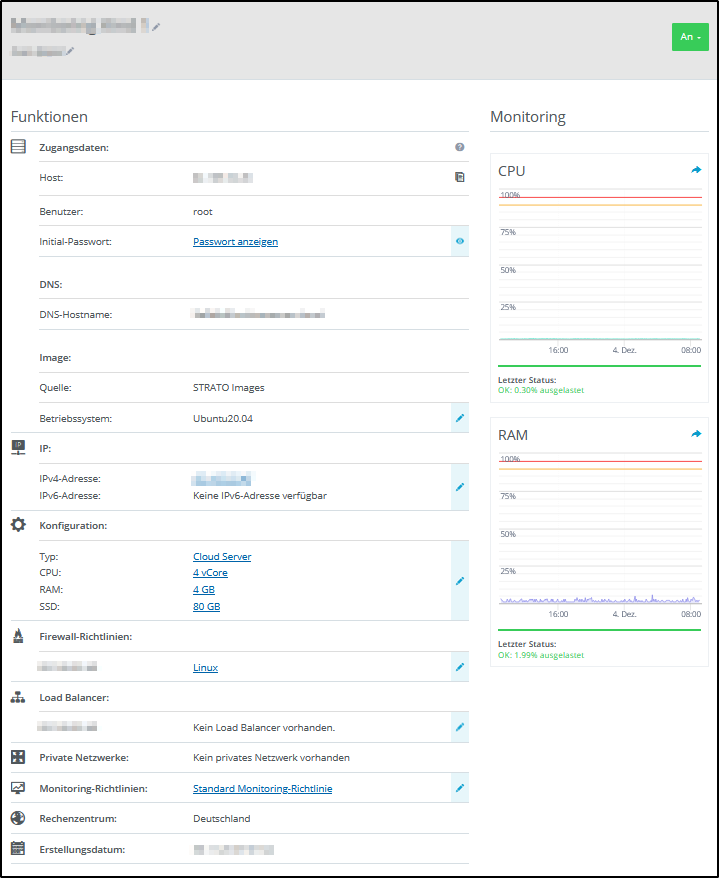The height and width of the screenshot is (878, 719).
Task: Click the '4 vCore' CPU link
Action: point(210,573)
